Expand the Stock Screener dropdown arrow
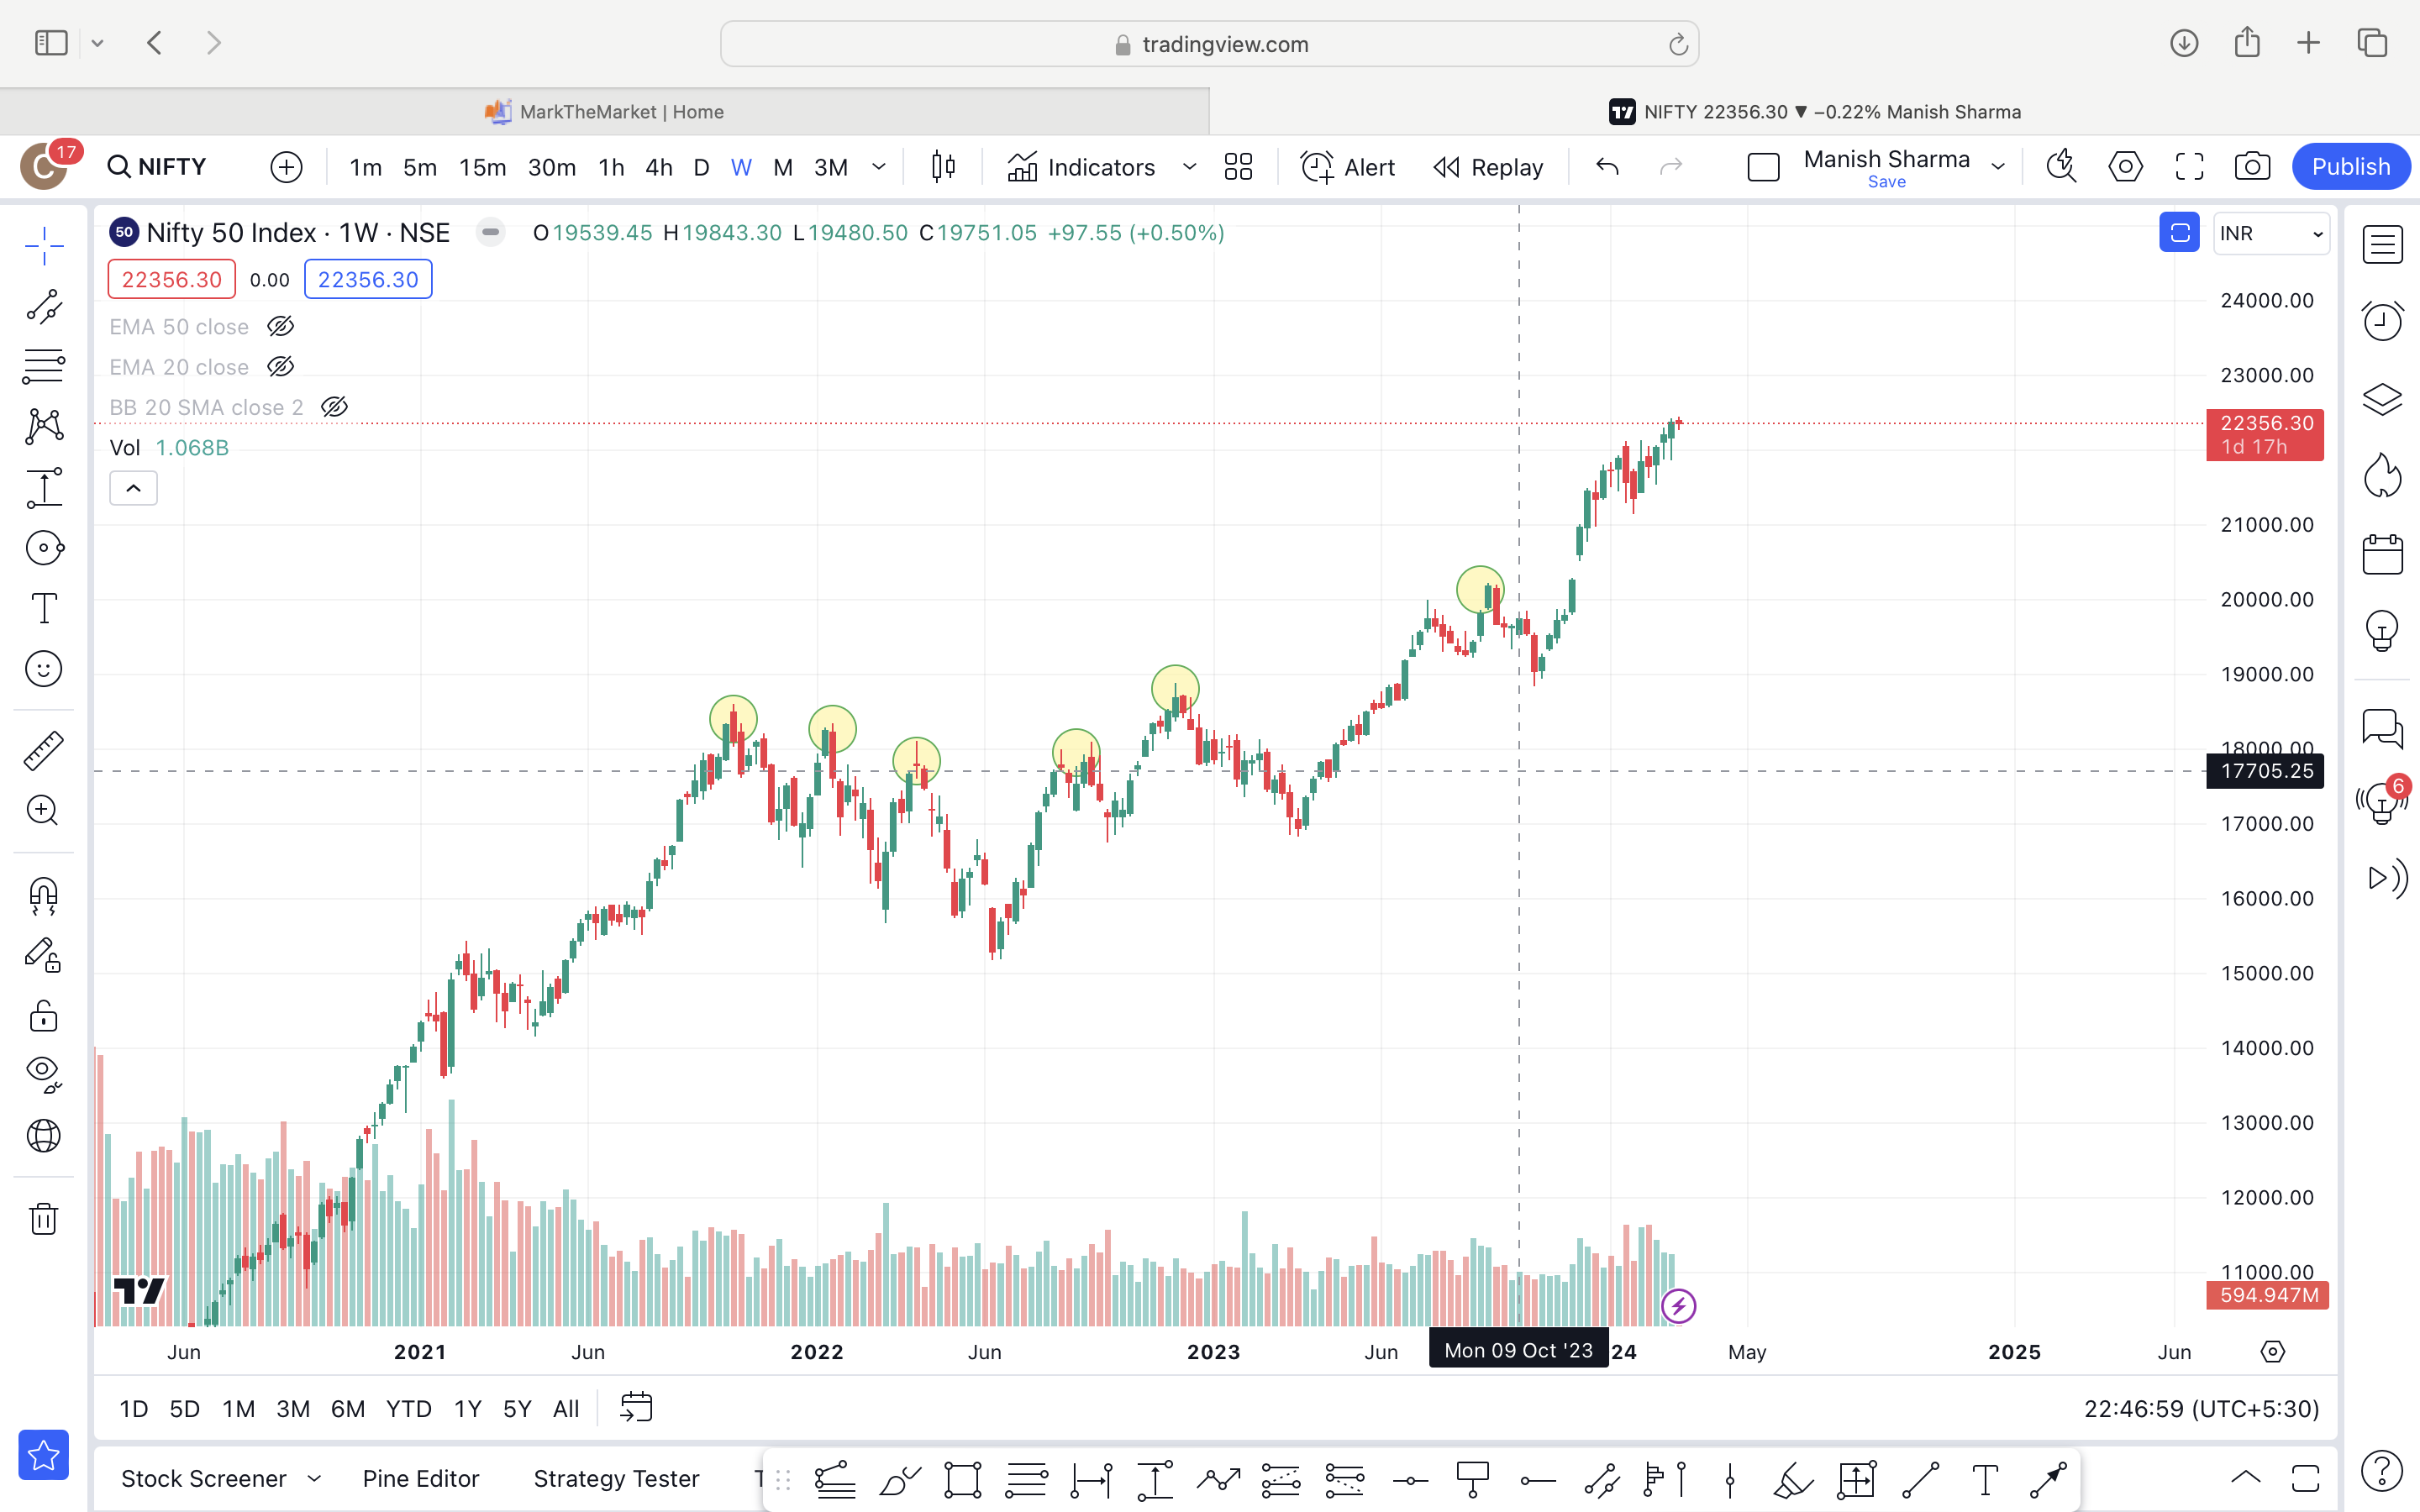Image resolution: width=2420 pixels, height=1512 pixels. tap(314, 1478)
